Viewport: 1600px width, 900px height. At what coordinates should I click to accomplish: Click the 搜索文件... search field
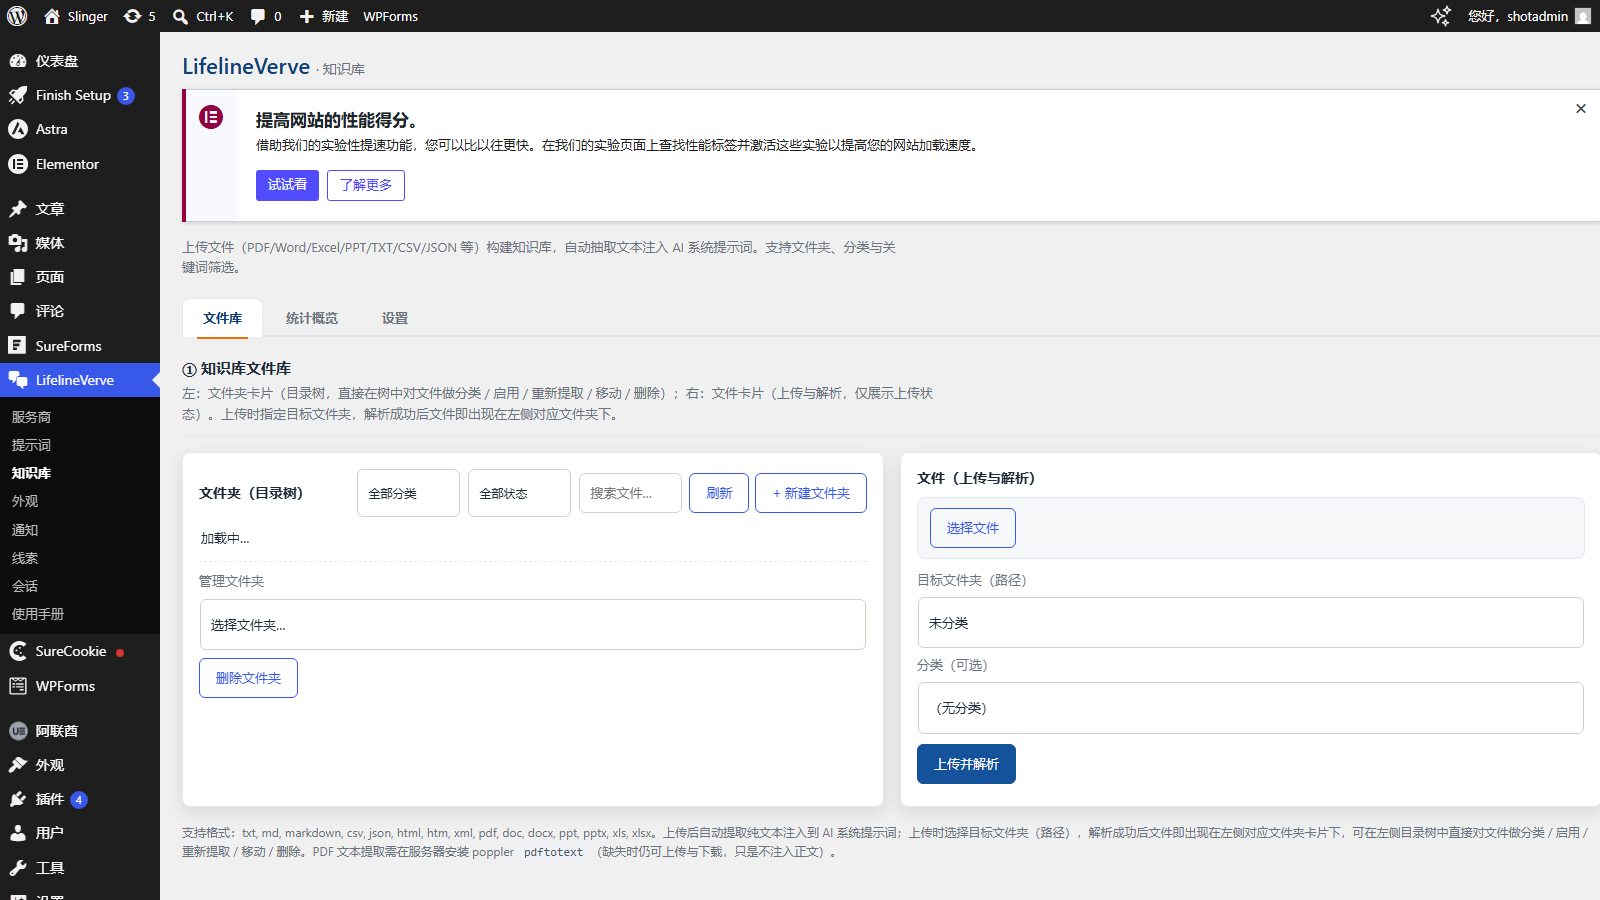point(630,493)
